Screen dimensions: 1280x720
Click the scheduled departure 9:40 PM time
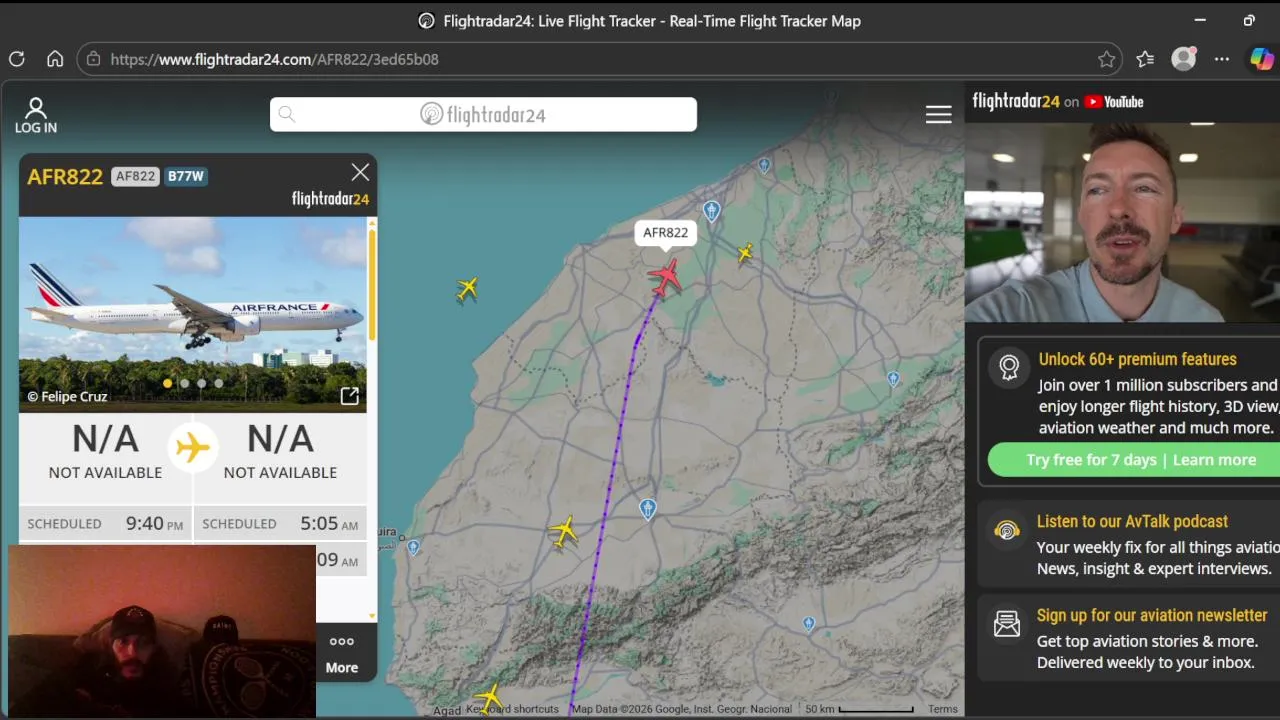[x=154, y=523]
